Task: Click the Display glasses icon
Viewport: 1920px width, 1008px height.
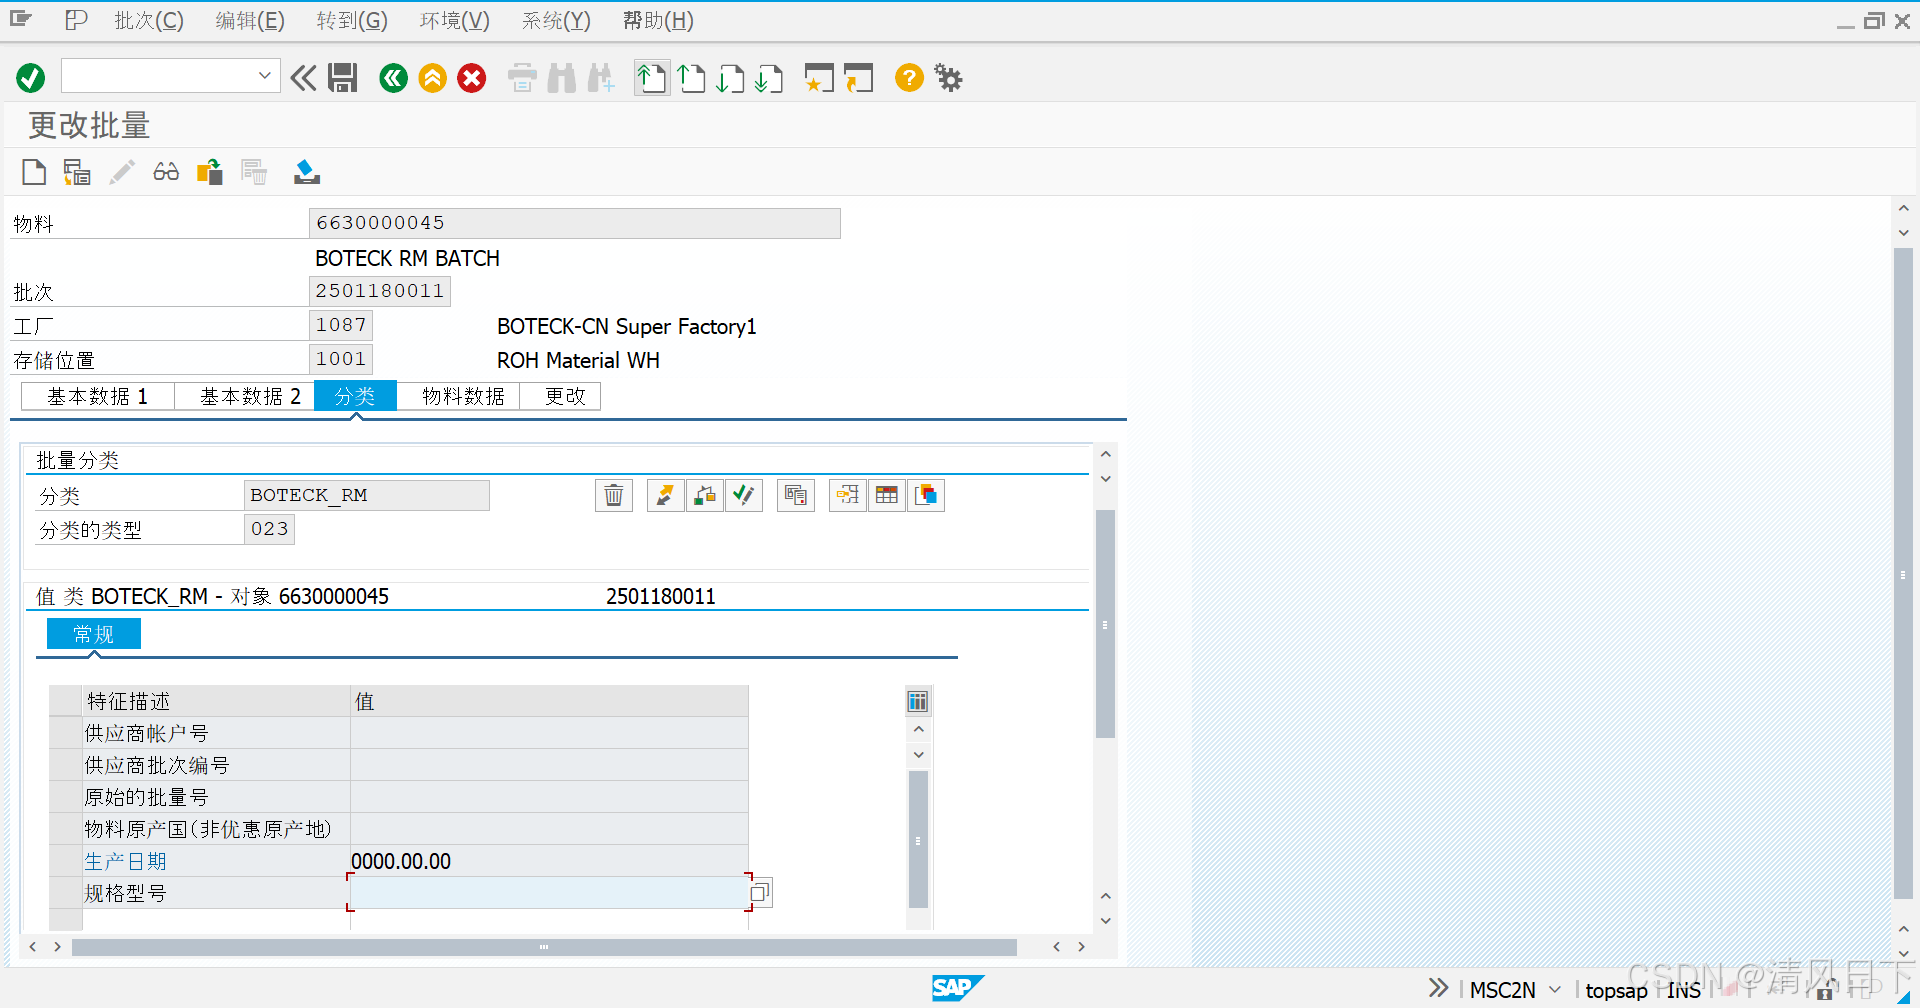Action: click(x=166, y=172)
